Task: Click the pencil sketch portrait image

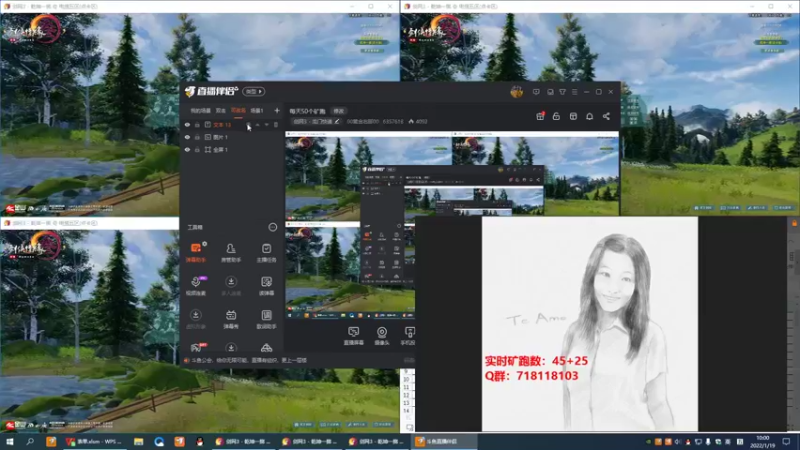Action: tap(590, 323)
